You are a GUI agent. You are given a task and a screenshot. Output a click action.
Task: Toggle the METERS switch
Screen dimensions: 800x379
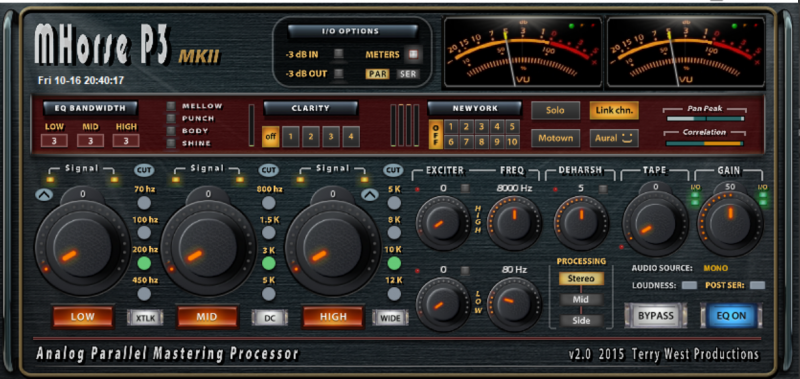[x=412, y=54]
